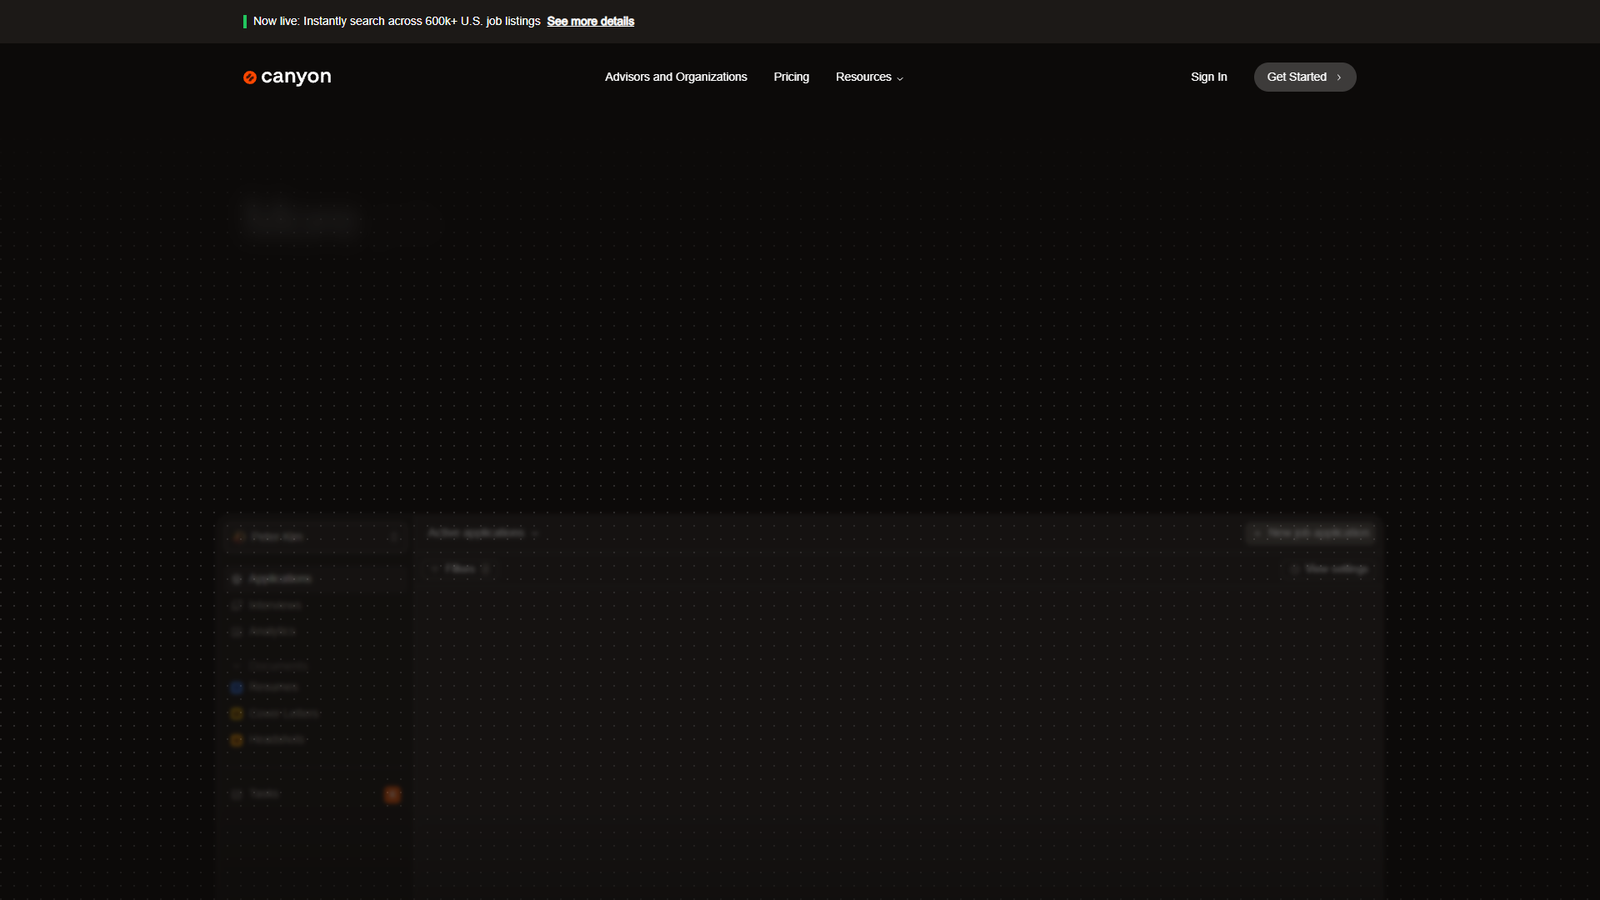This screenshot has height=900, width=1600.
Task: Go to Advisors and Organizations page
Action: point(676,77)
